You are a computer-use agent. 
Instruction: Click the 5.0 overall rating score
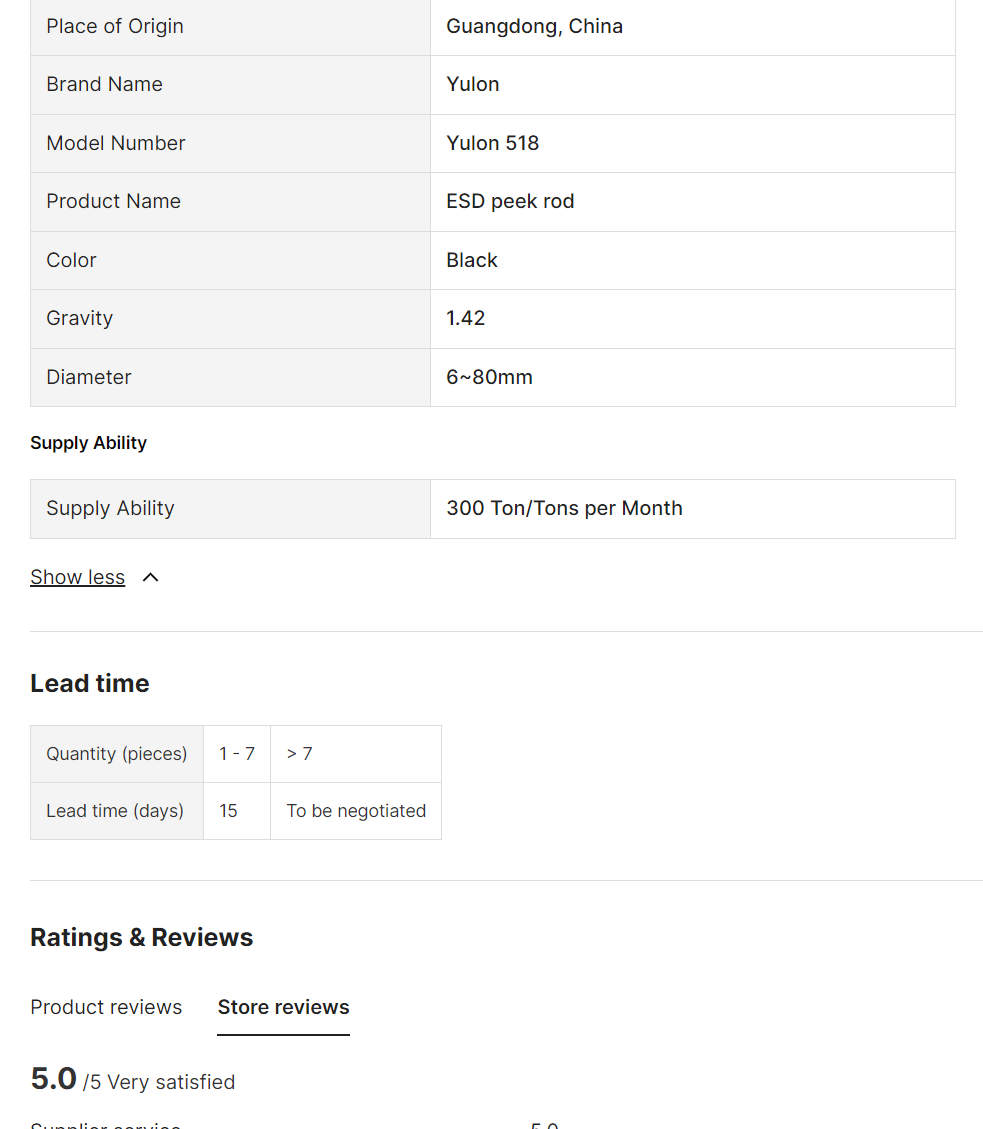[53, 1079]
